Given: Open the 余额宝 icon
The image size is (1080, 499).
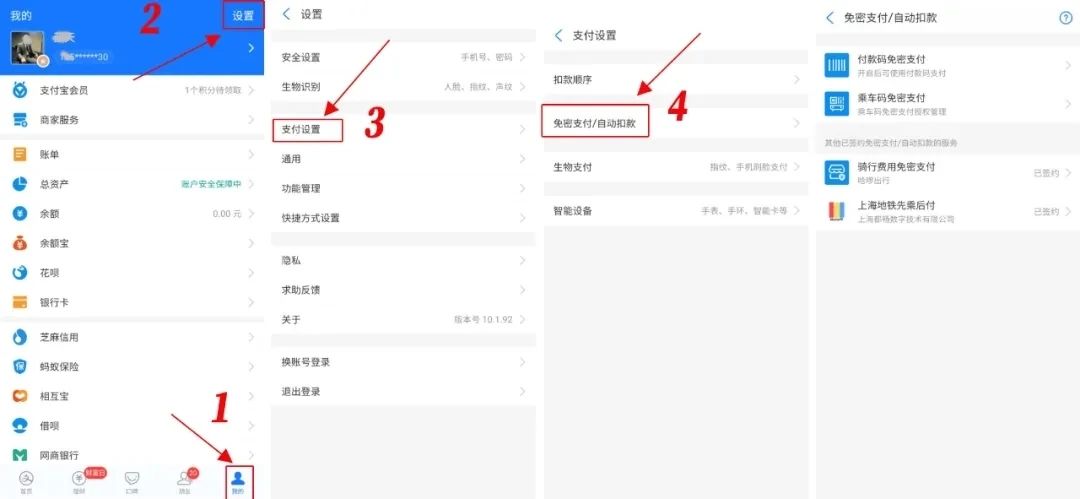Looking at the screenshot, I should click(20, 243).
